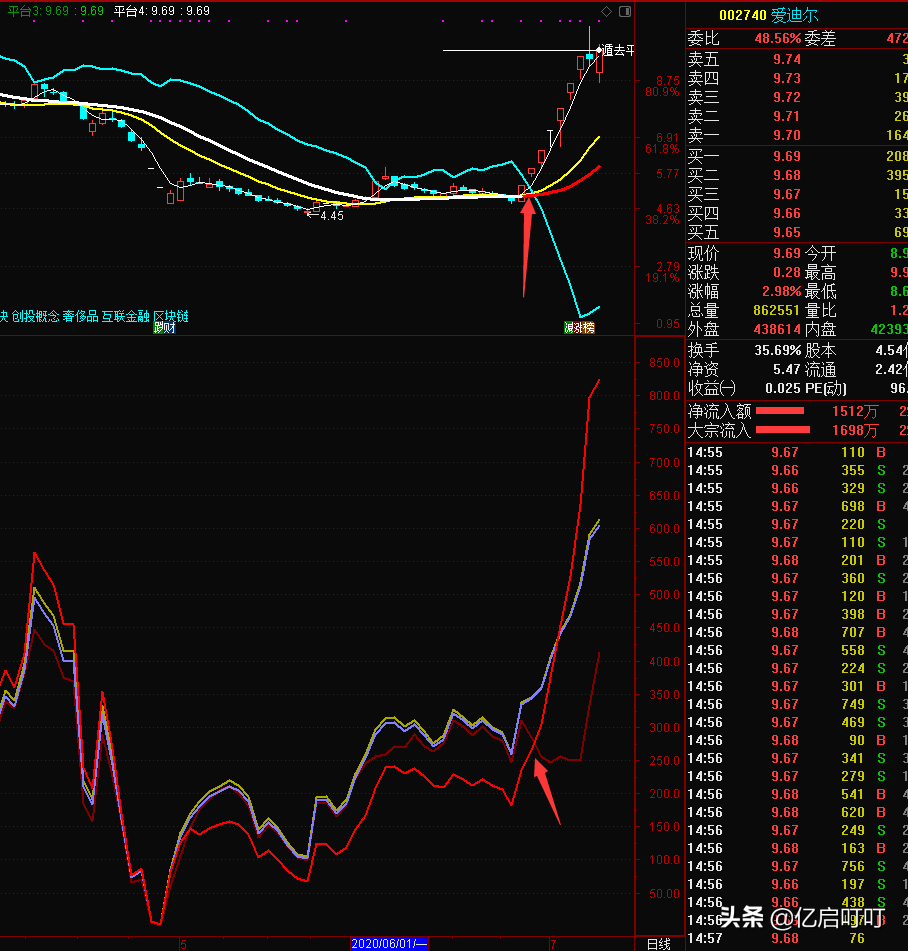The image size is (908, 951).
Task: Click the 题材 badge below concept tags
Action: [x=163, y=328]
